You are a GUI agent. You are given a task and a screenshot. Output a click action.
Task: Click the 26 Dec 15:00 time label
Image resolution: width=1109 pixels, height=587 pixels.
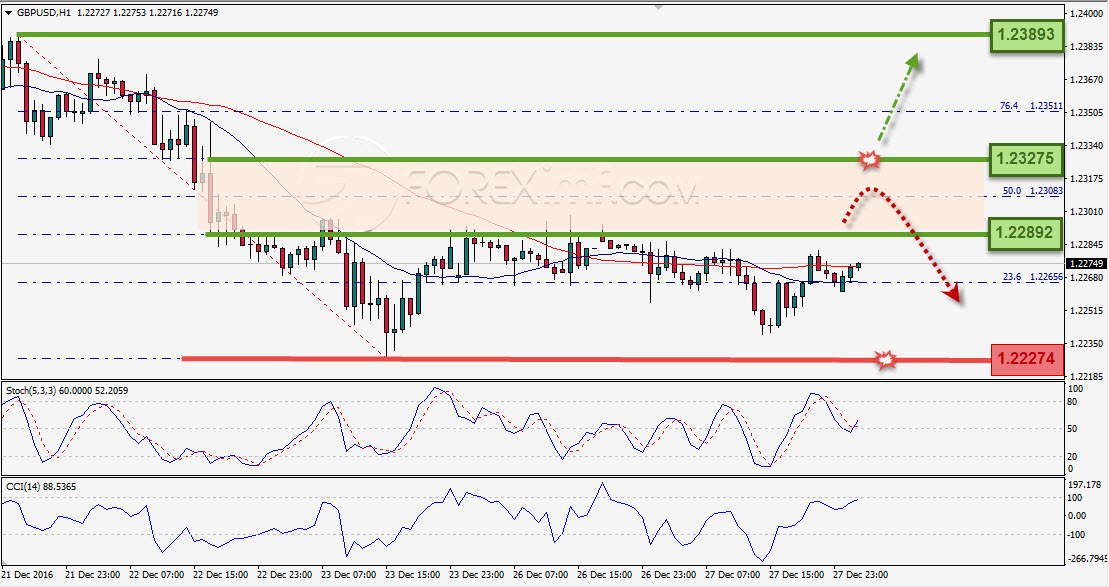click(x=605, y=575)
